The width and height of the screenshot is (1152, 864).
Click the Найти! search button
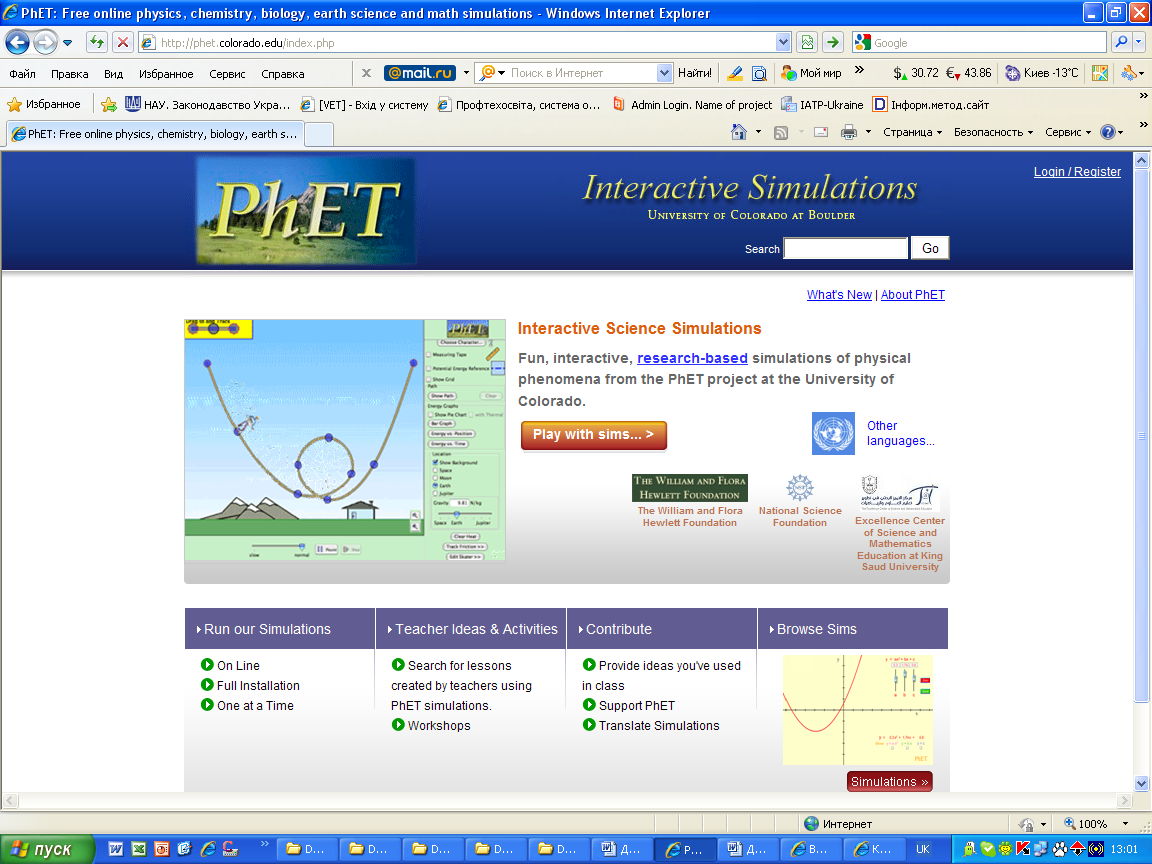[694, 73]
